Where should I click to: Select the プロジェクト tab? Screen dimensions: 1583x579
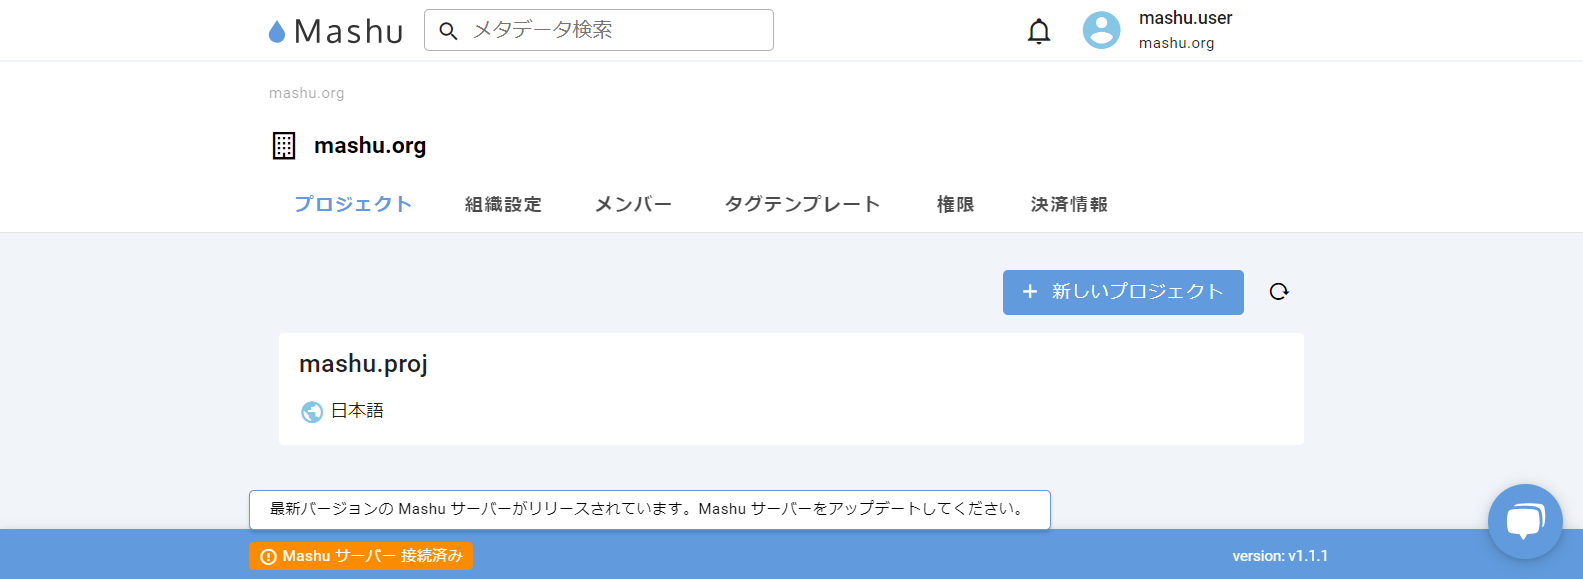(x=353, y=204)
